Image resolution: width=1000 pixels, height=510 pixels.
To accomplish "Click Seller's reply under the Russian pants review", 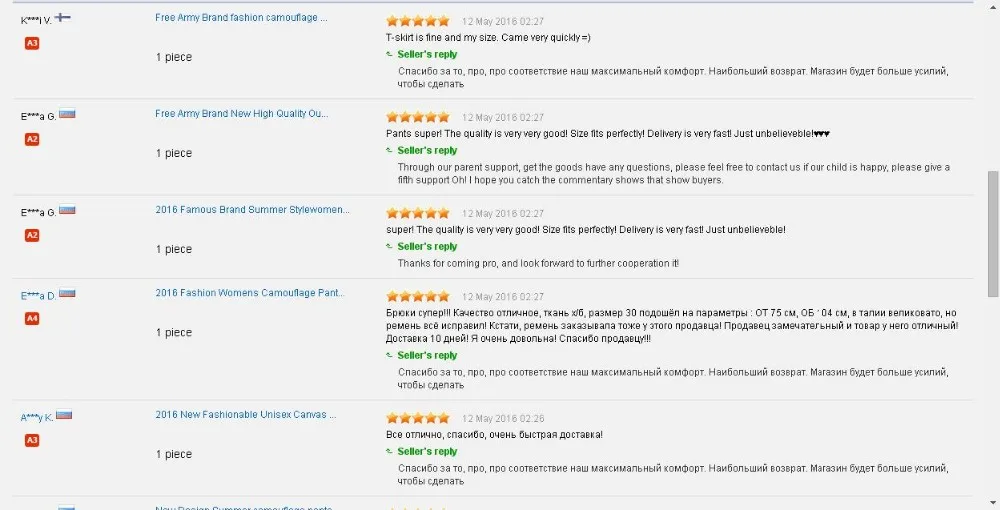I will click(427, 355).
